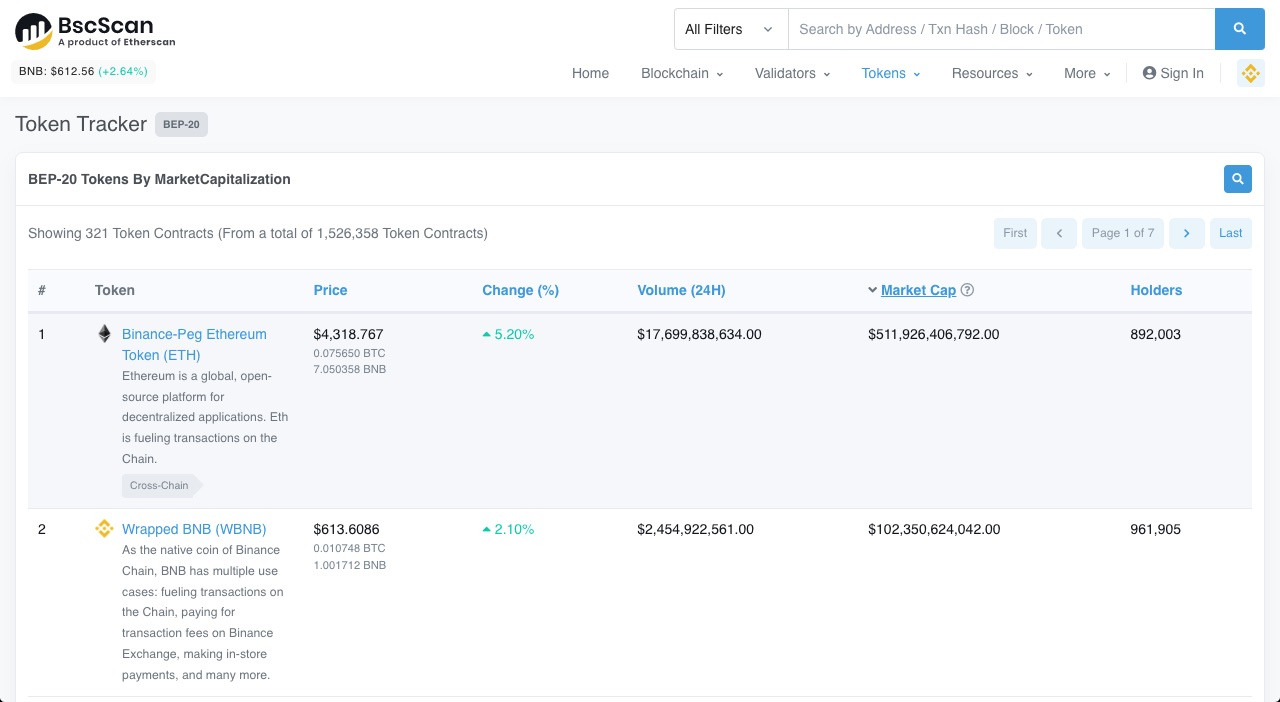
Task: Click WBNB volume $2,454,922,561.00
Action: coord(695,529)
